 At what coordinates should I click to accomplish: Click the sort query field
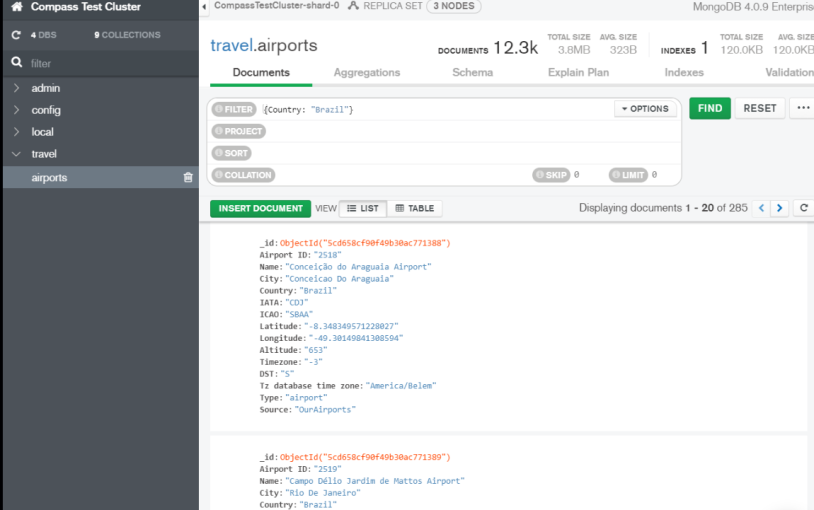(x=465, y=153)
